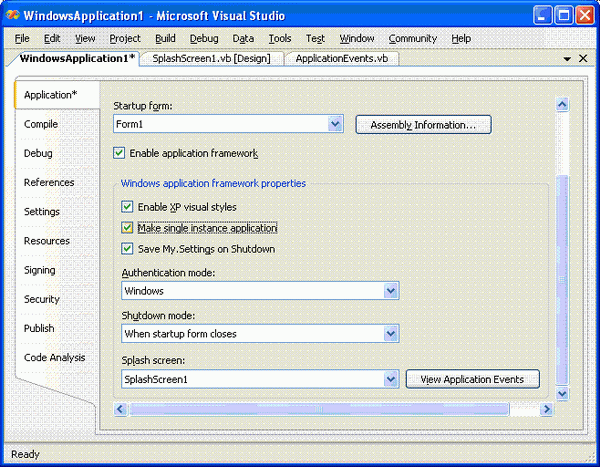Click the vertical scrollbar down arrow
The height and width of the screenshot is (467, 600).
(562, 393)
